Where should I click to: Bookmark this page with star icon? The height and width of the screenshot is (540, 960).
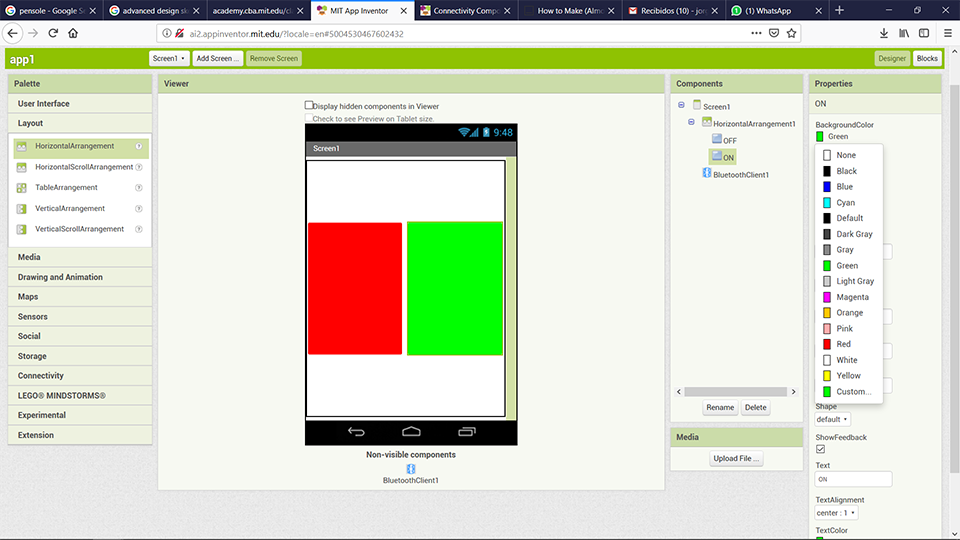(792, 33)
